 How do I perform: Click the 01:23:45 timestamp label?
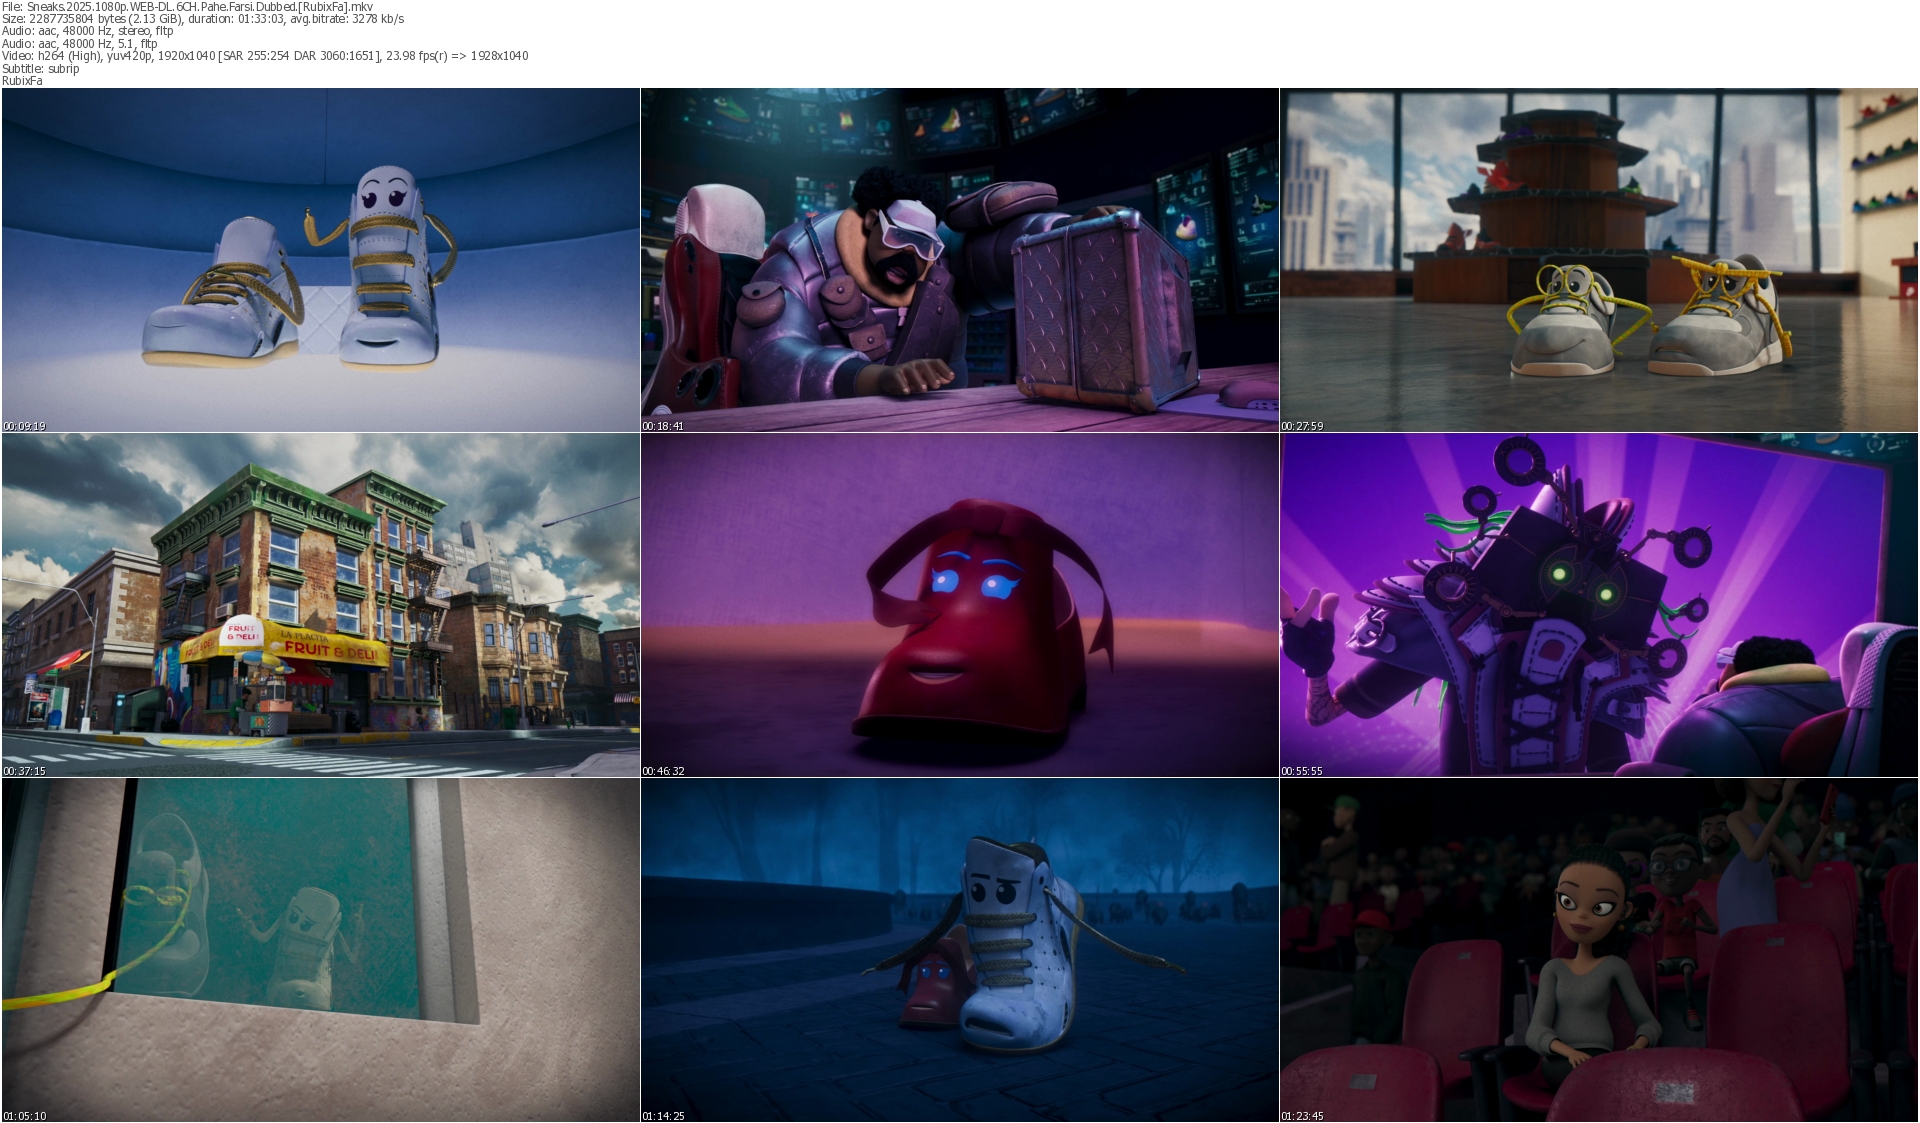tap(1303, 1116)
